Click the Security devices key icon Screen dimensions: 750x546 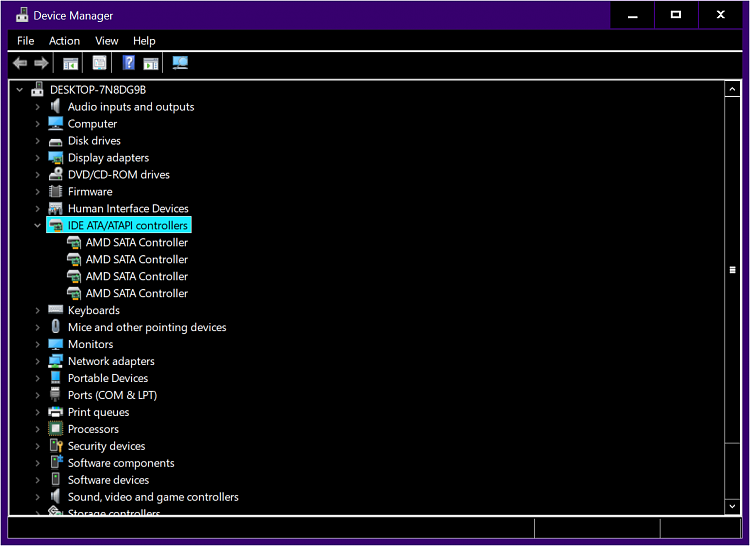(x=56, y=446)
